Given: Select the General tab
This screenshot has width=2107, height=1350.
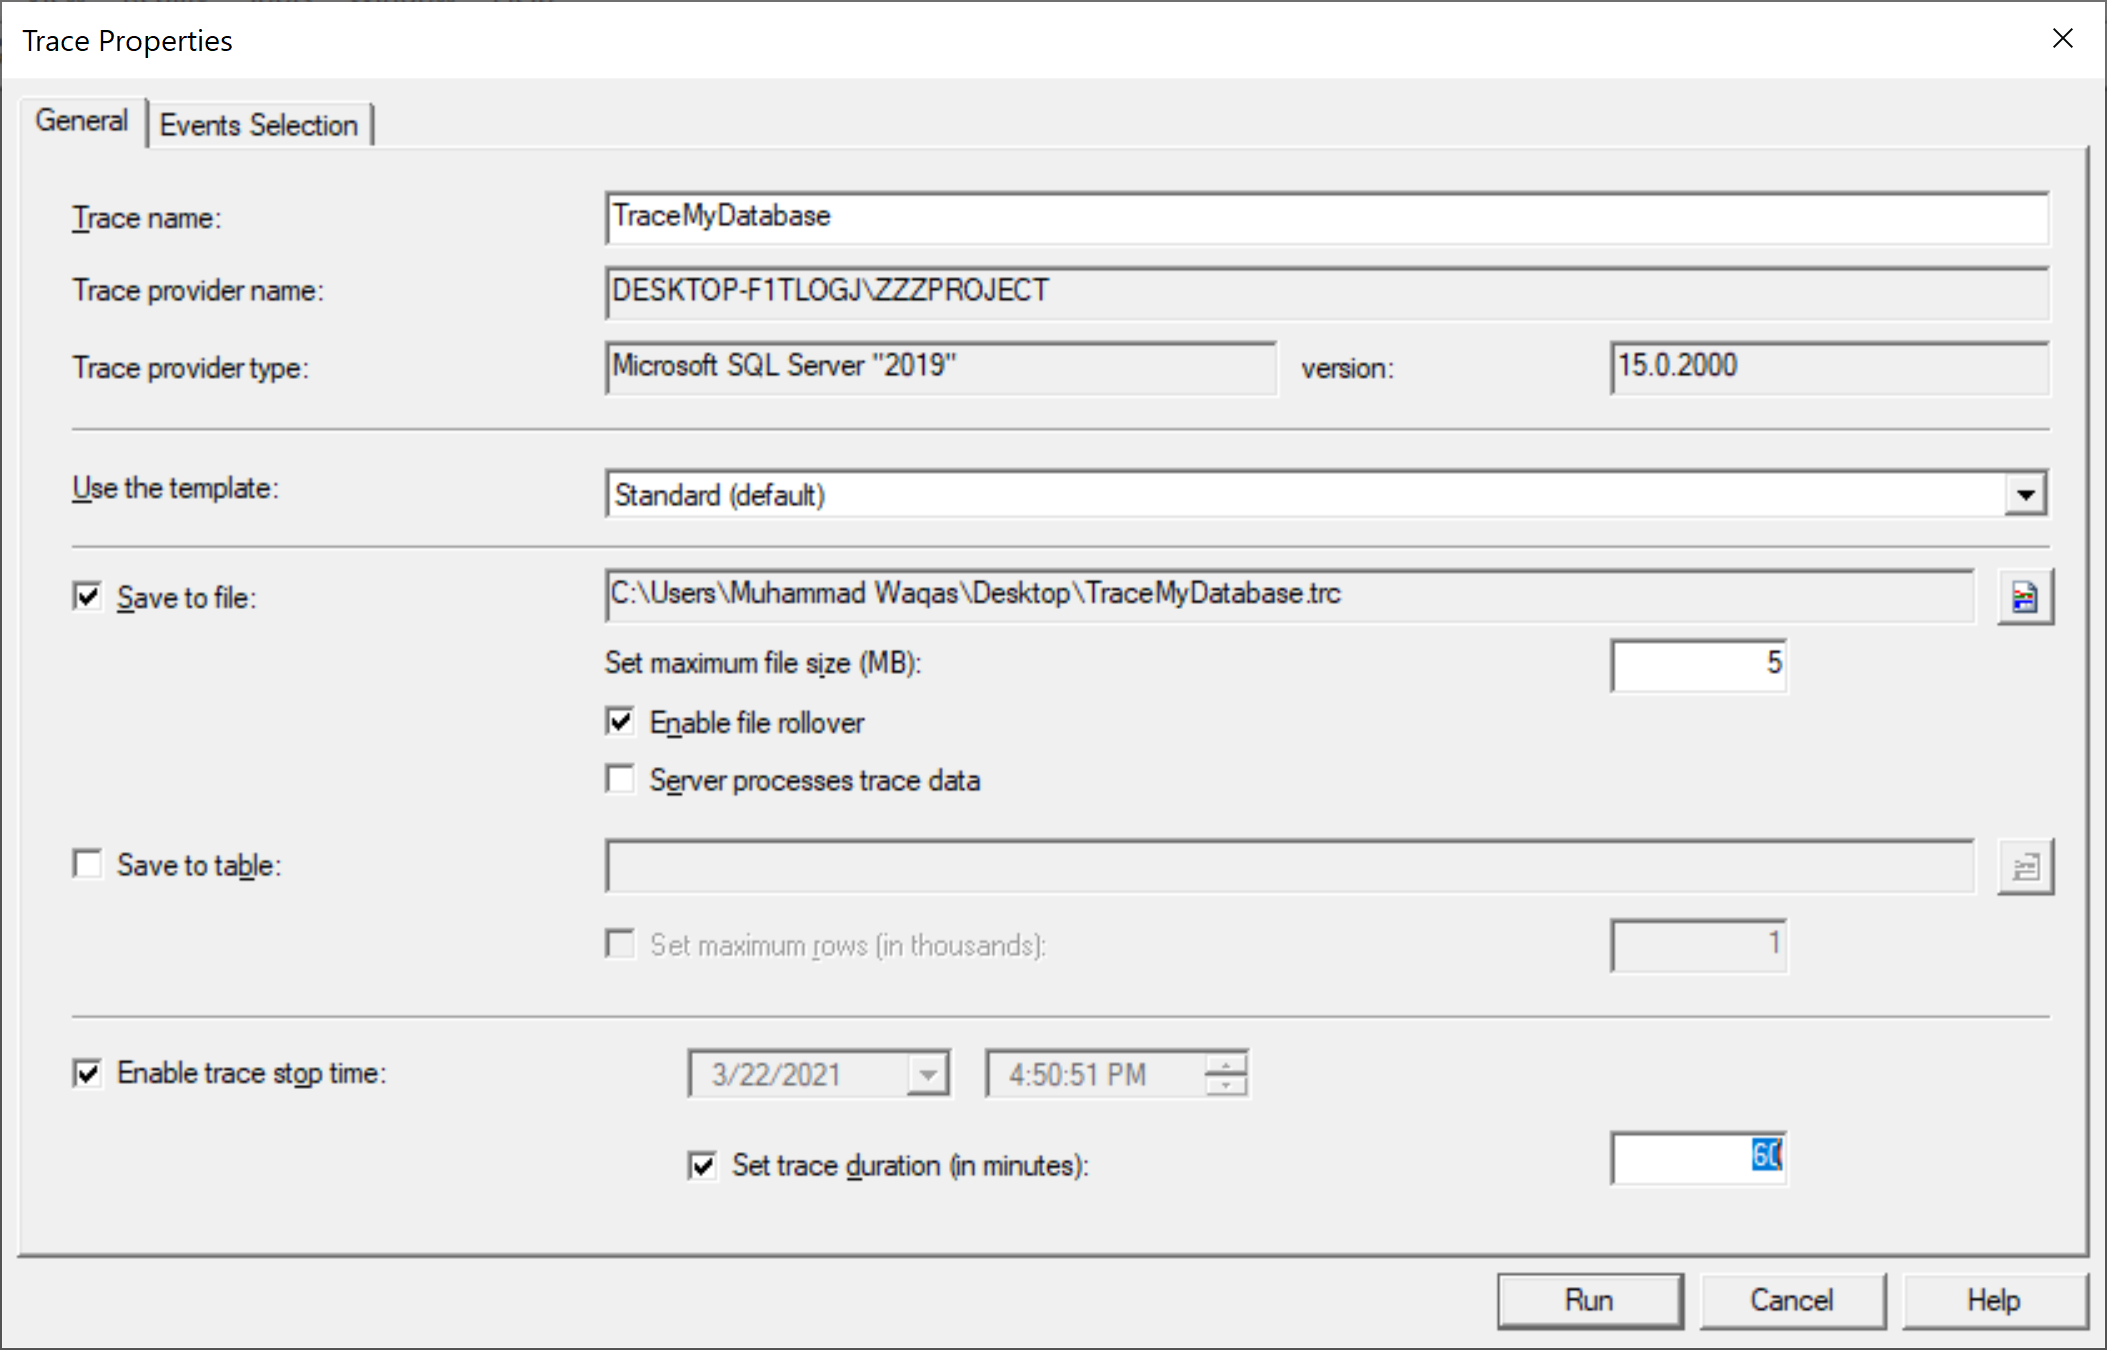Looking at the screenshot, I should (82, 121).
